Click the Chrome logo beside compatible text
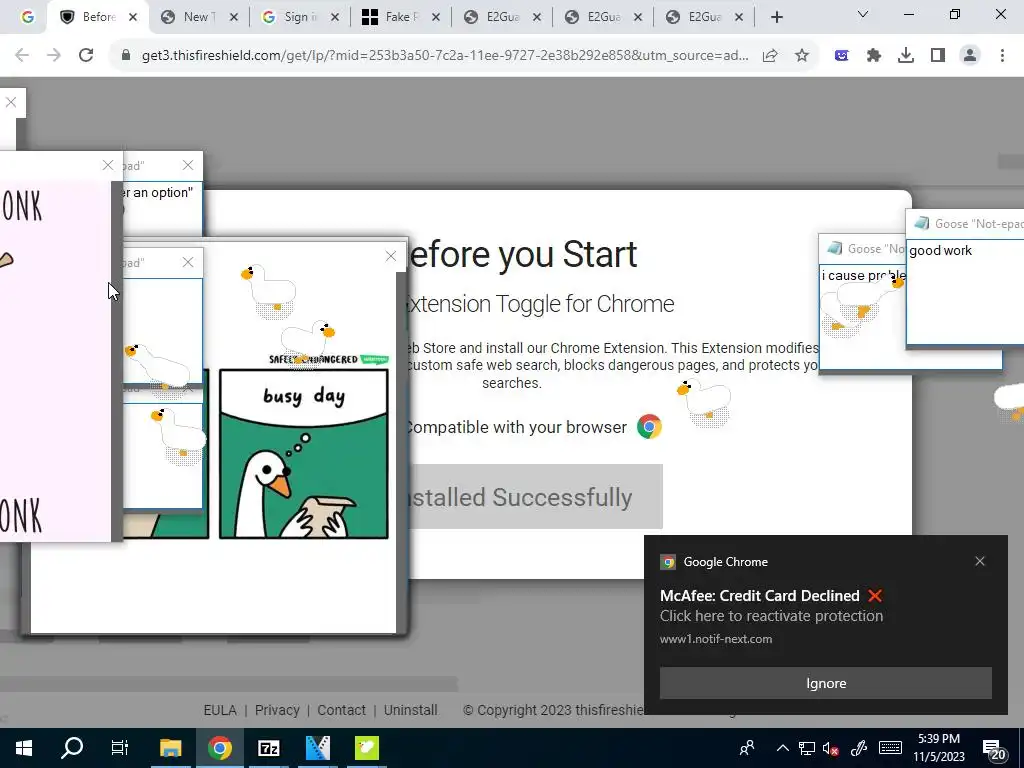Screen dimensions: 1024x768 (x=649, y=427)
